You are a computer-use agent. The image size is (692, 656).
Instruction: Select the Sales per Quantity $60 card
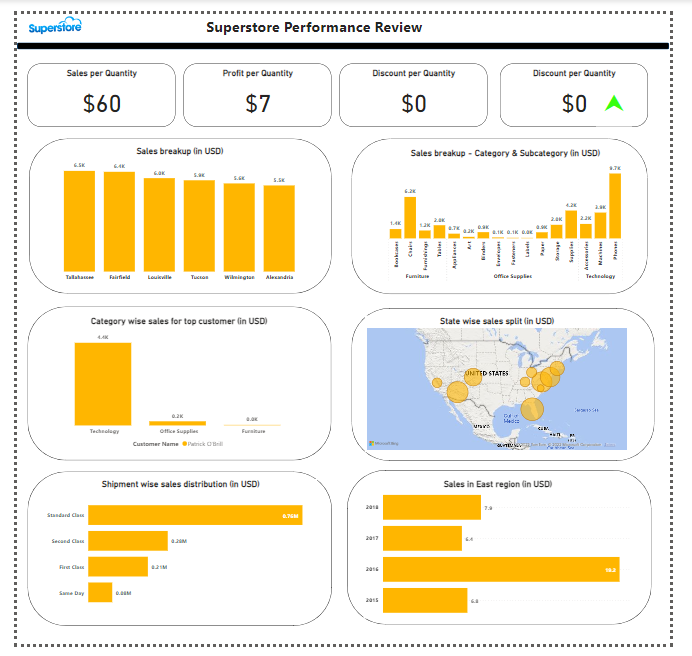[x=102, y=95]
